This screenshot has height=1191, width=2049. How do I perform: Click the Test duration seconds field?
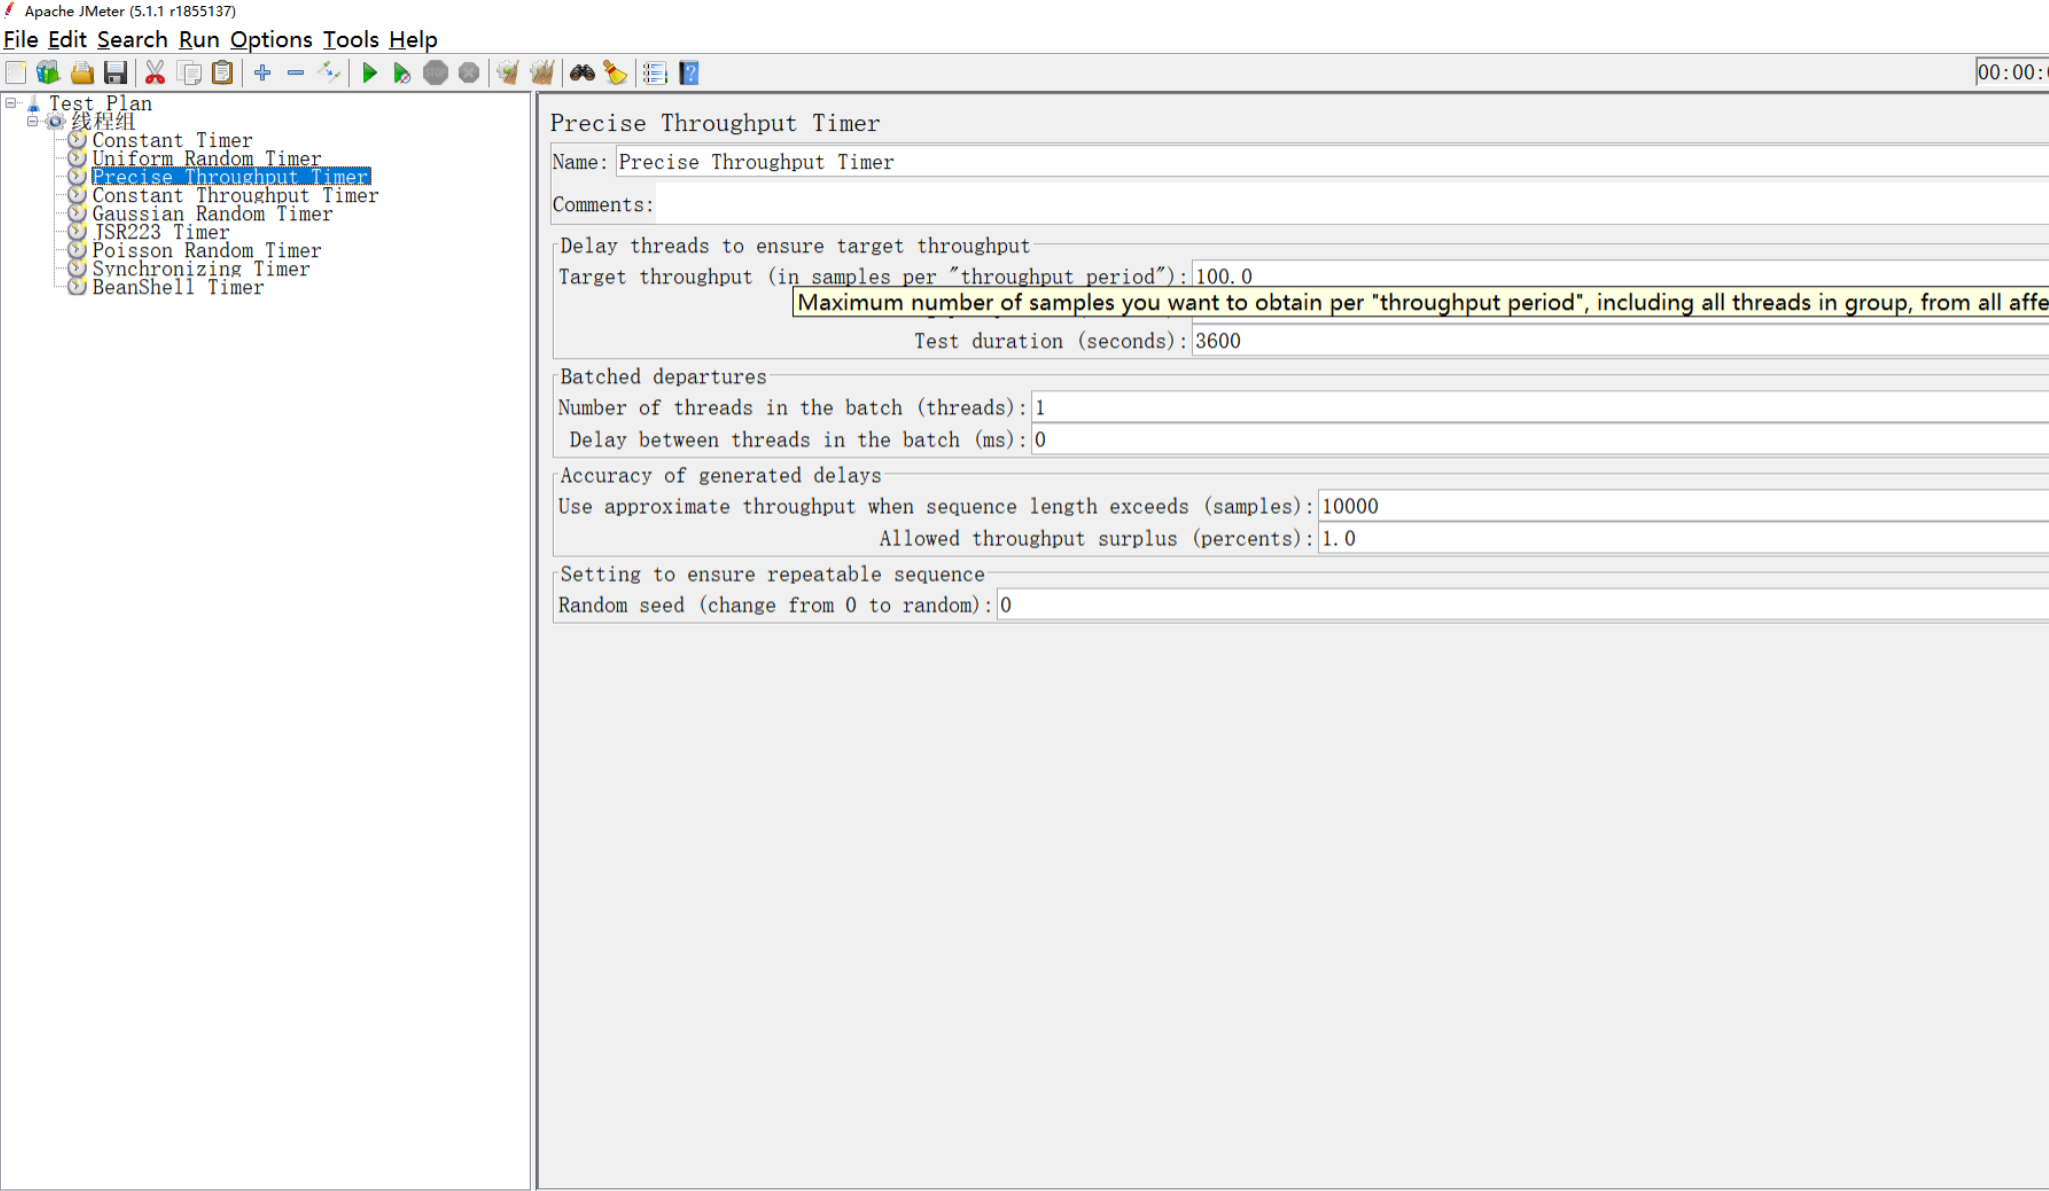[1600, 341]
